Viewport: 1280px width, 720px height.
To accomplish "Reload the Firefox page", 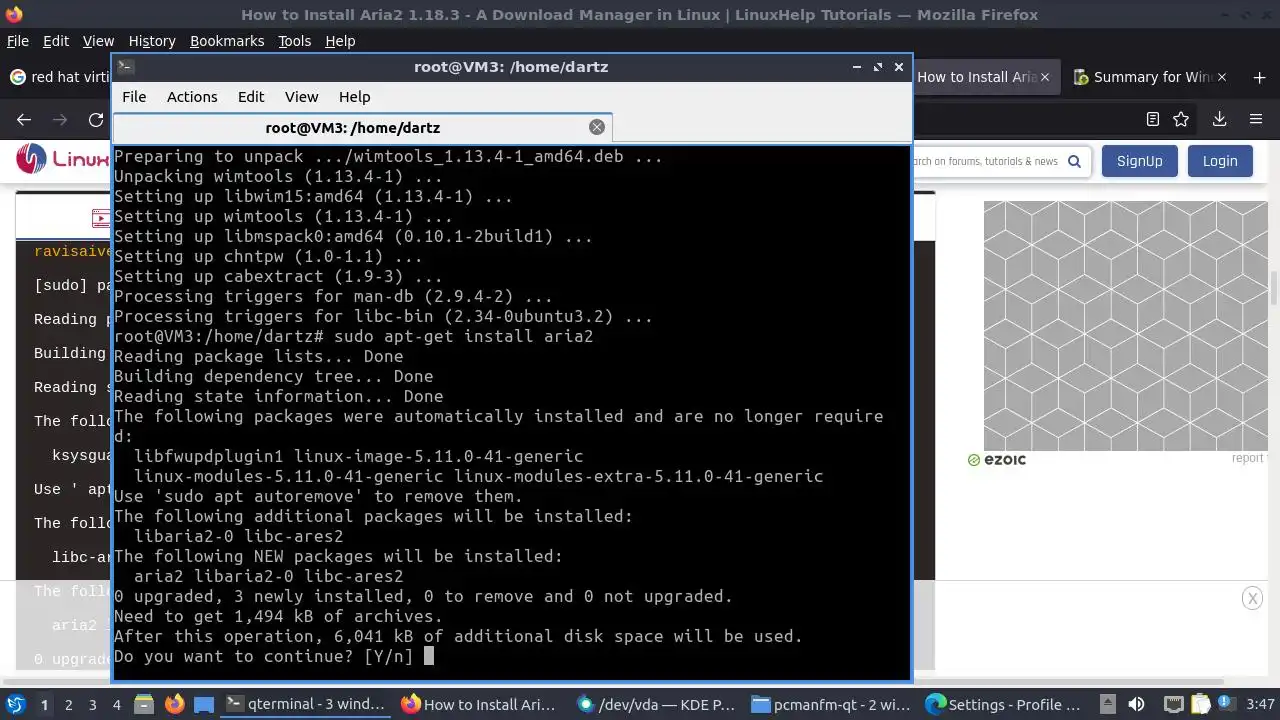I will (x=96, y=119).
